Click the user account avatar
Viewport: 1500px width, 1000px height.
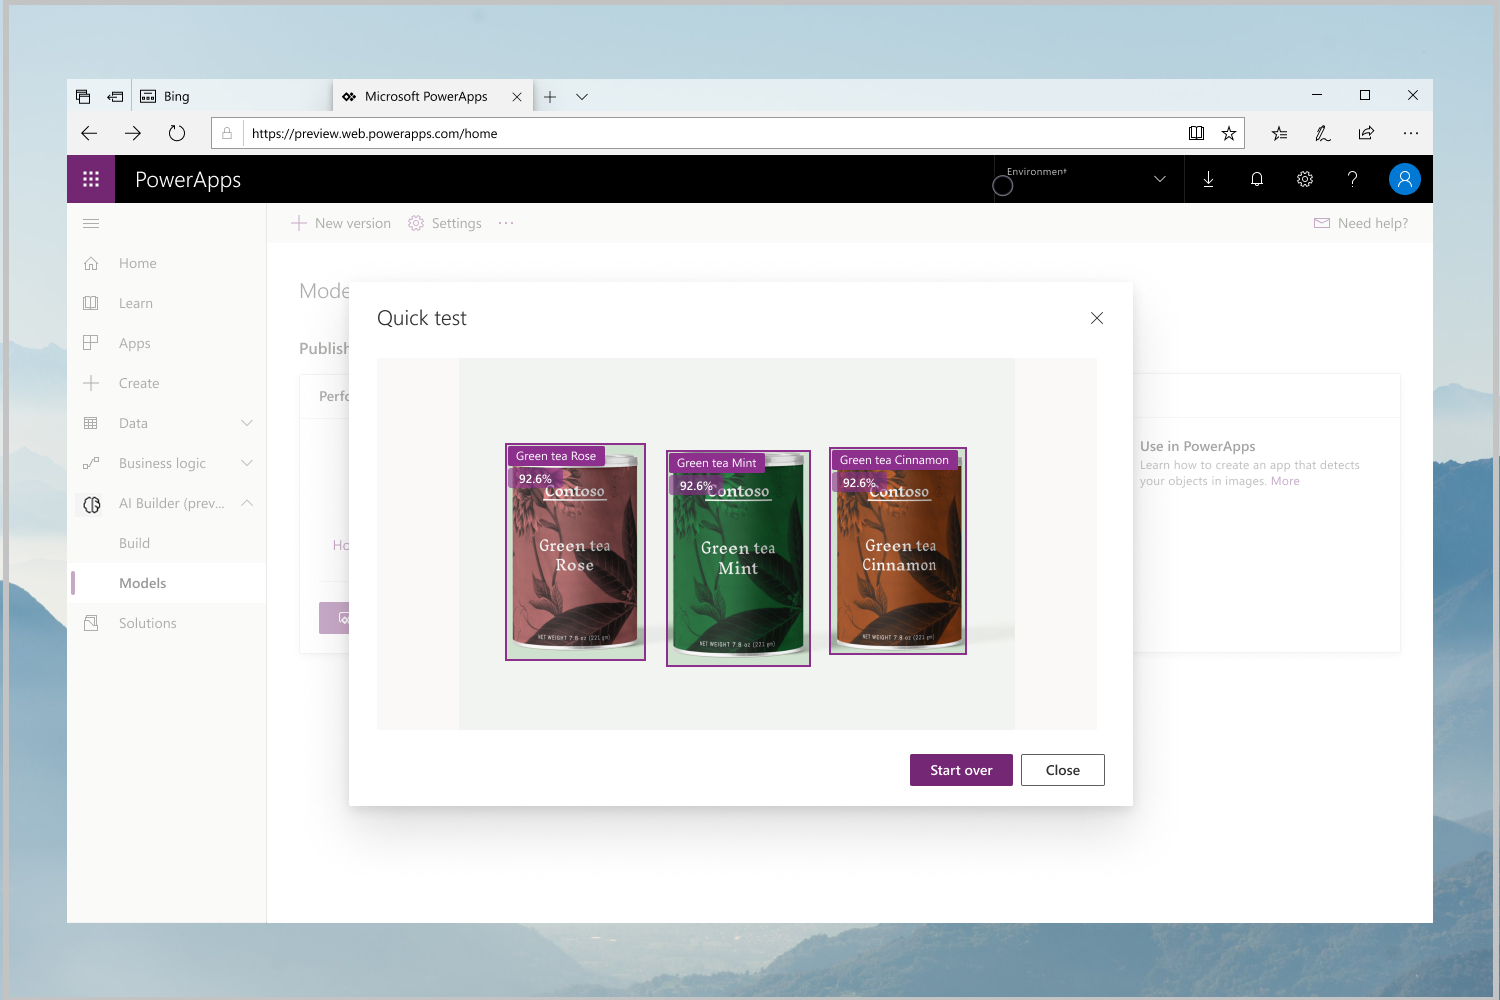click(1405, 179)
